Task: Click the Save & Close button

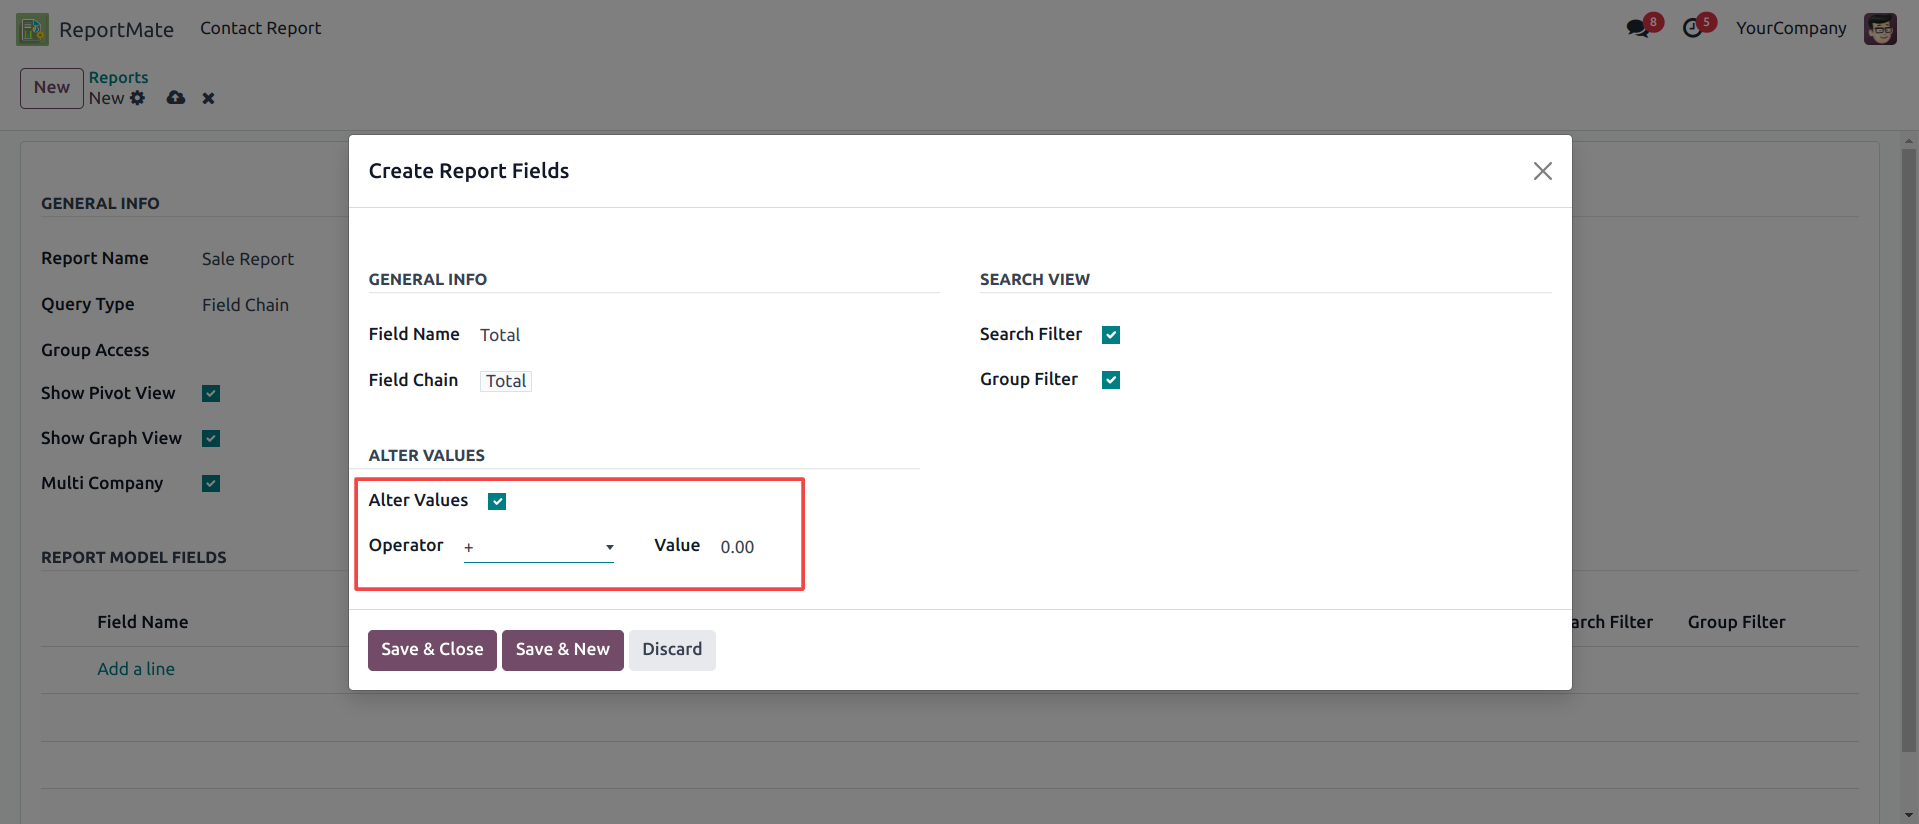Action: (432, 650)
